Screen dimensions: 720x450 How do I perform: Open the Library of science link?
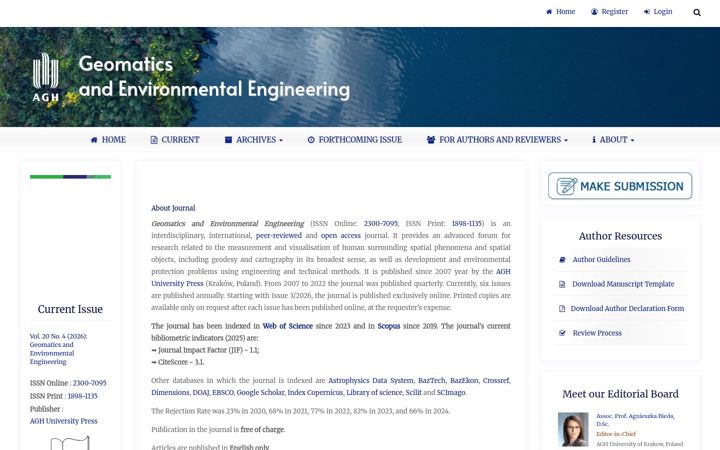tap(374, 393)
